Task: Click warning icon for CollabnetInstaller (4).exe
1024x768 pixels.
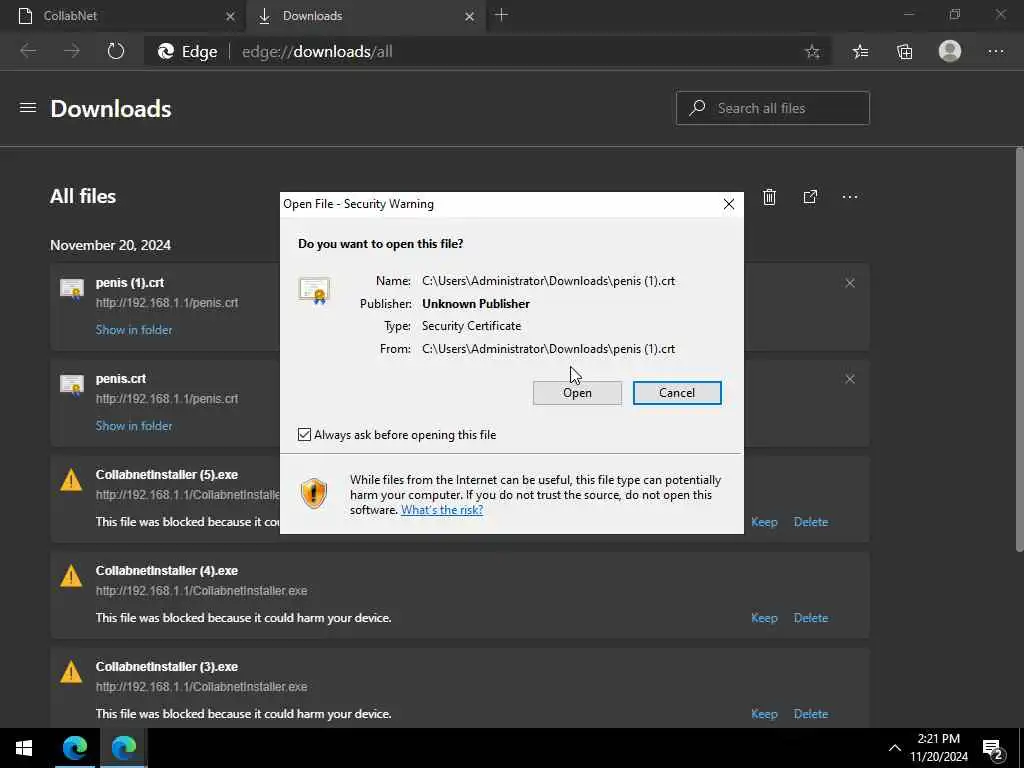Action: [x=71, y=576]
